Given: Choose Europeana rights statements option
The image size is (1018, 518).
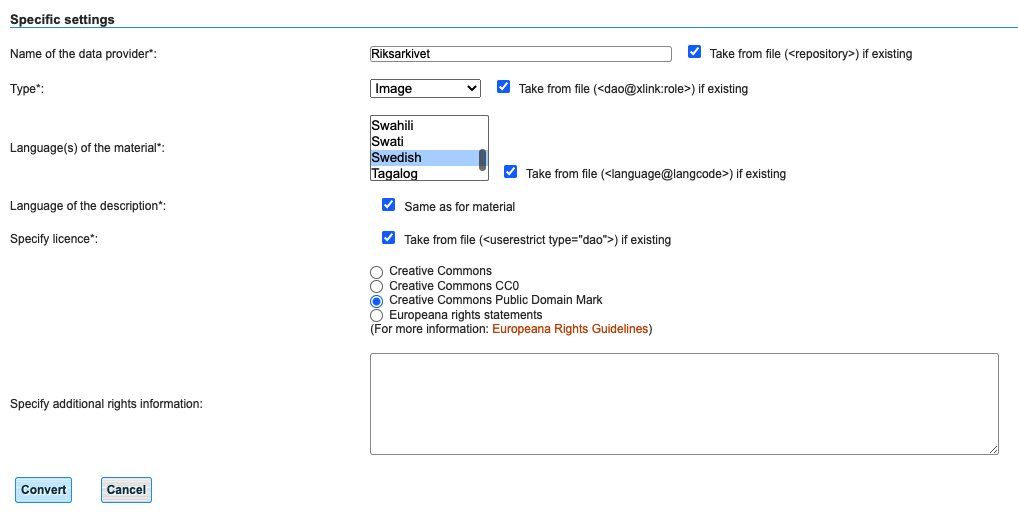Looking at the screenshot, I should point(377,315).
